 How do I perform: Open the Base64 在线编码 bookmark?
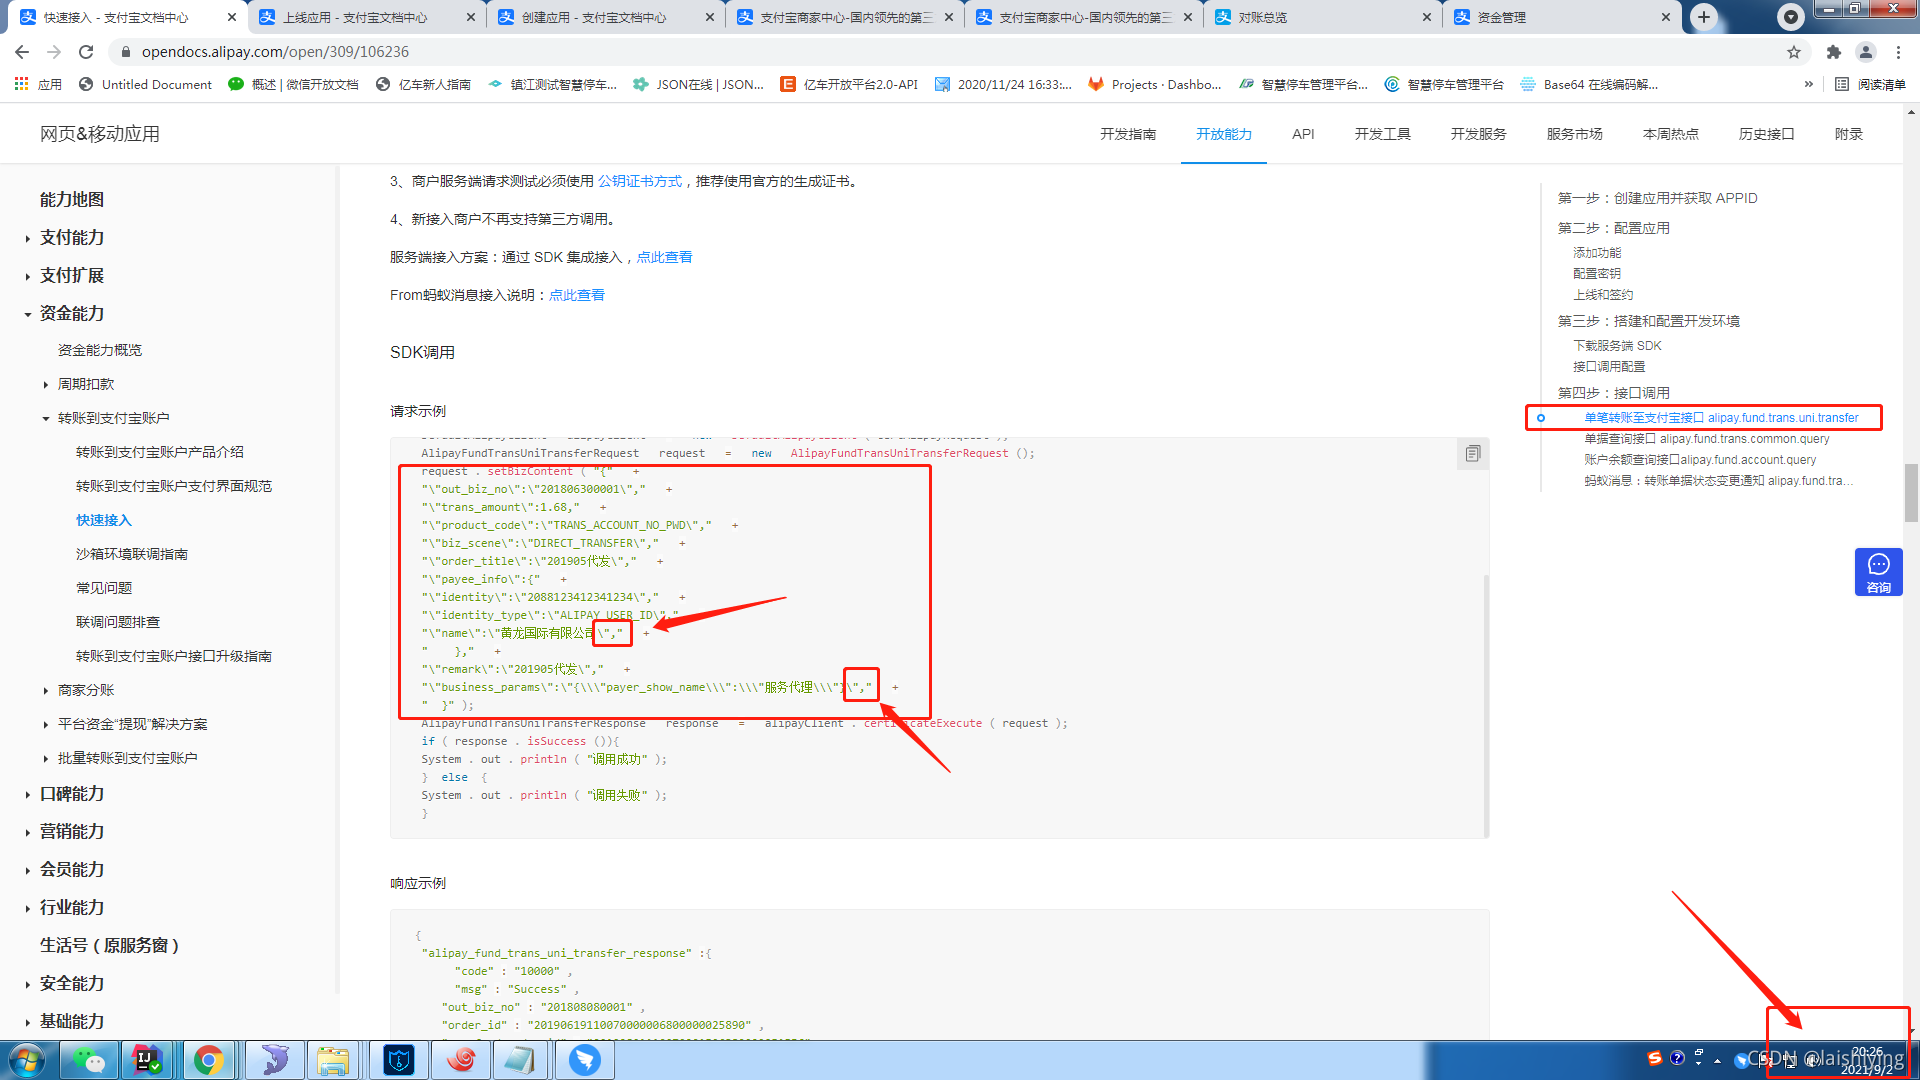point(1589,85)
